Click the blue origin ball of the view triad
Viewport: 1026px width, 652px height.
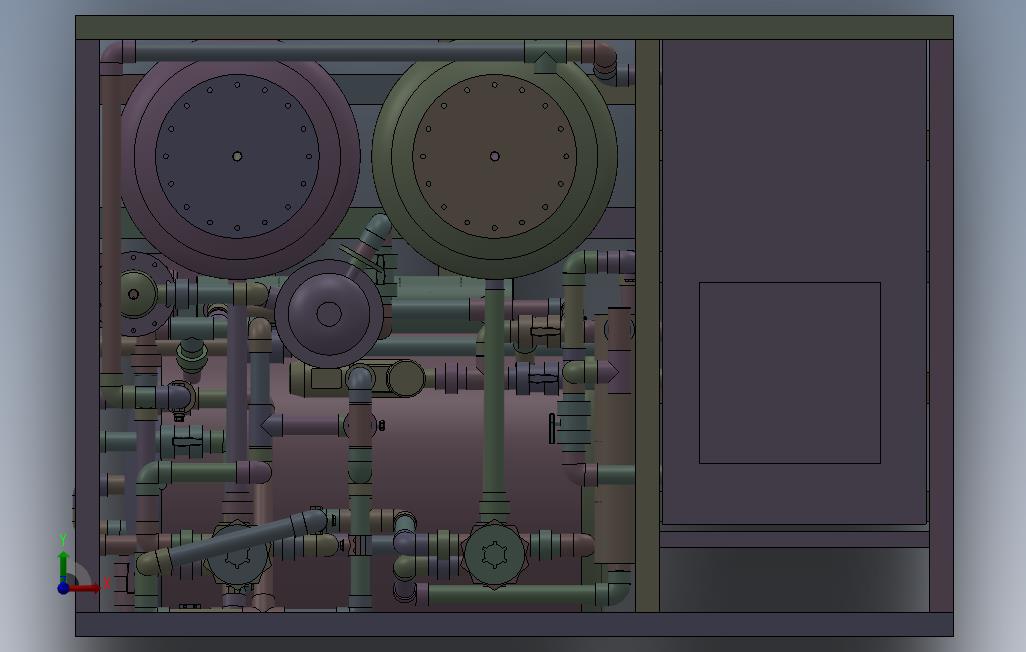tap(63, 588)
